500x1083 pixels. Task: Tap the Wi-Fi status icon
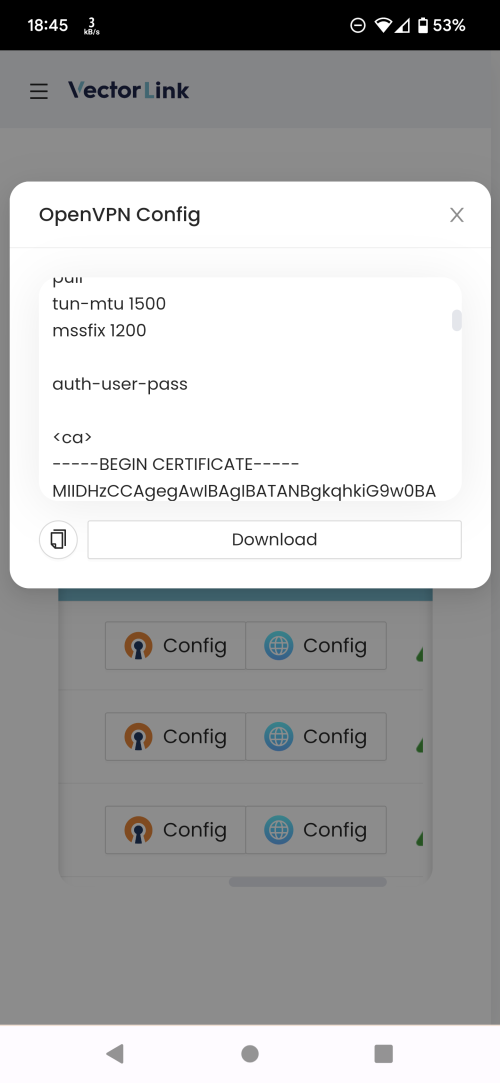coord(383,26)
